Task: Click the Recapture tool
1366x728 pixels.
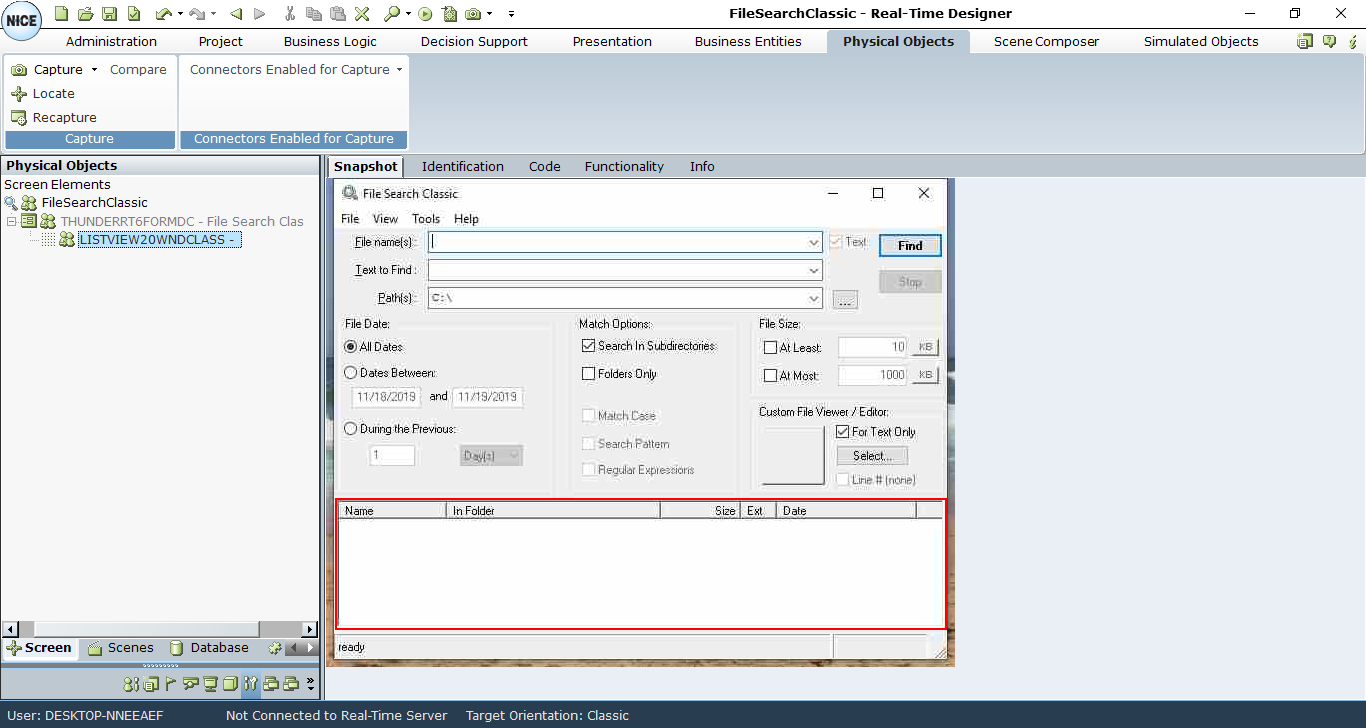Action: click(x=54, y=117)
